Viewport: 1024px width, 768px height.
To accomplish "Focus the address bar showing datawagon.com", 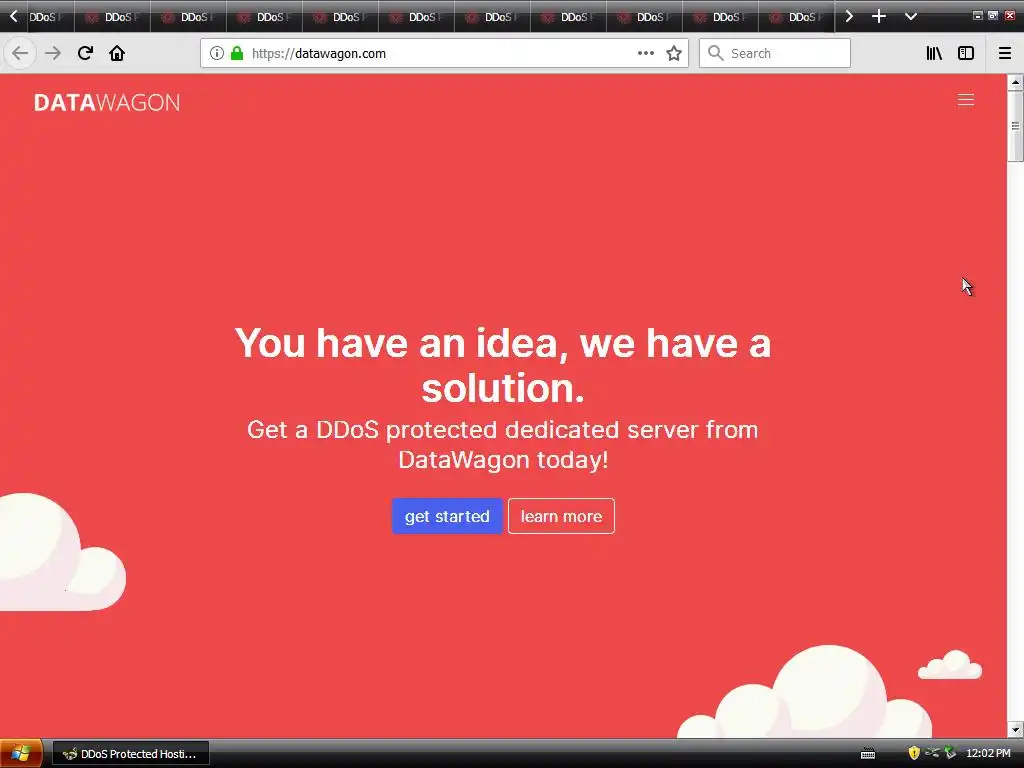I will pyautogui.click(x=444, y=54).
